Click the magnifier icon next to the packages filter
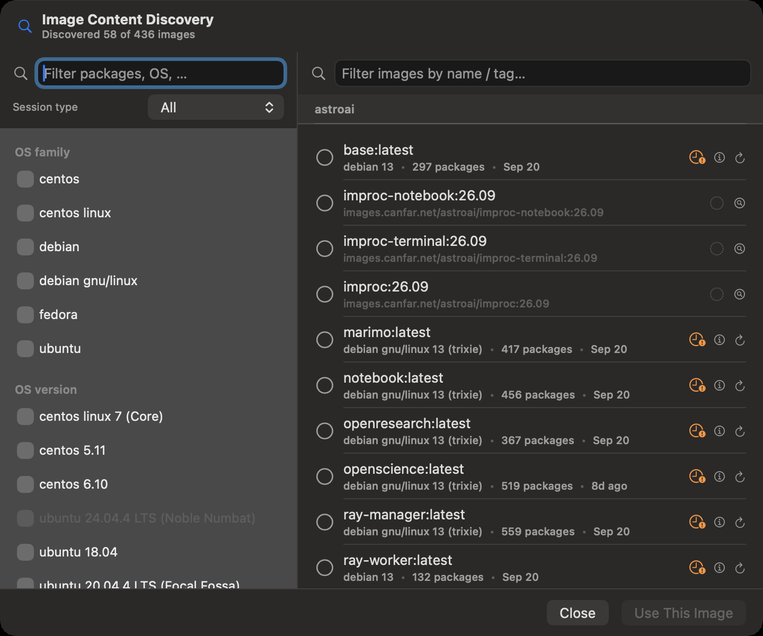 tap(20, 73)
